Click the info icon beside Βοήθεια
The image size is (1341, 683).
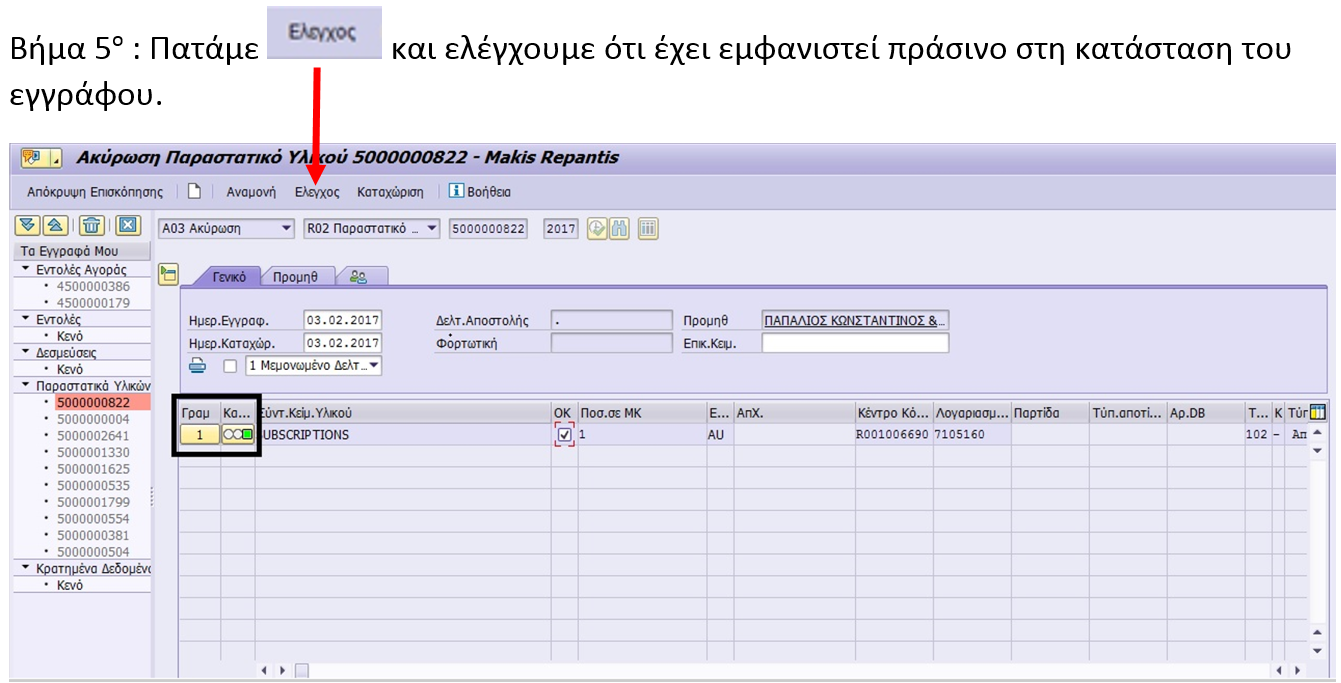(x=456, y=191)
